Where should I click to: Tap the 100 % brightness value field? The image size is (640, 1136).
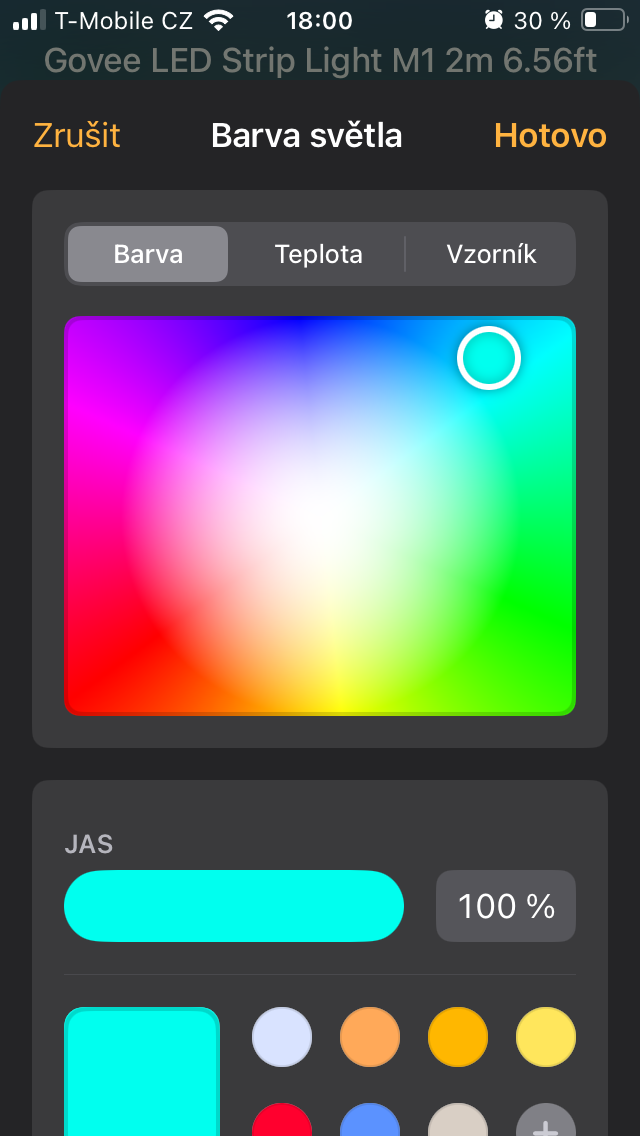pyautogui.click(x=506, y=906)
